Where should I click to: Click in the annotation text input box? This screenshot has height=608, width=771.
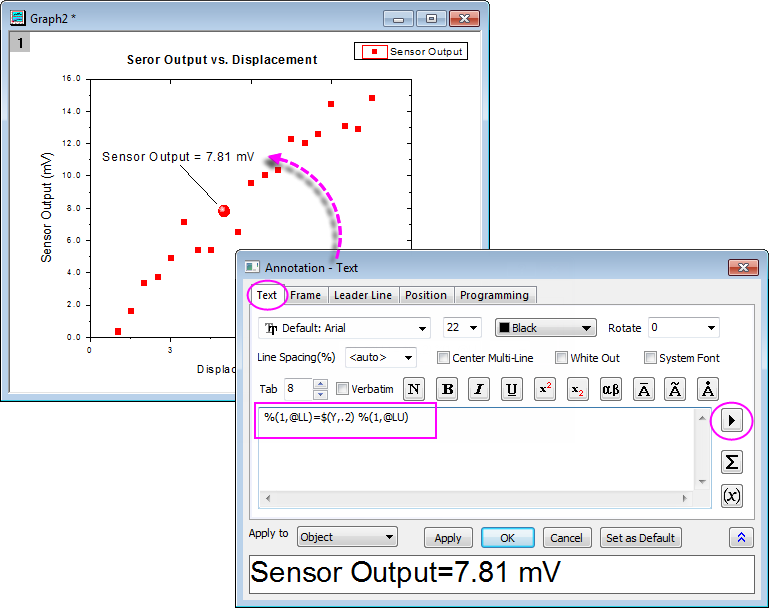click(x=480, y=460)
